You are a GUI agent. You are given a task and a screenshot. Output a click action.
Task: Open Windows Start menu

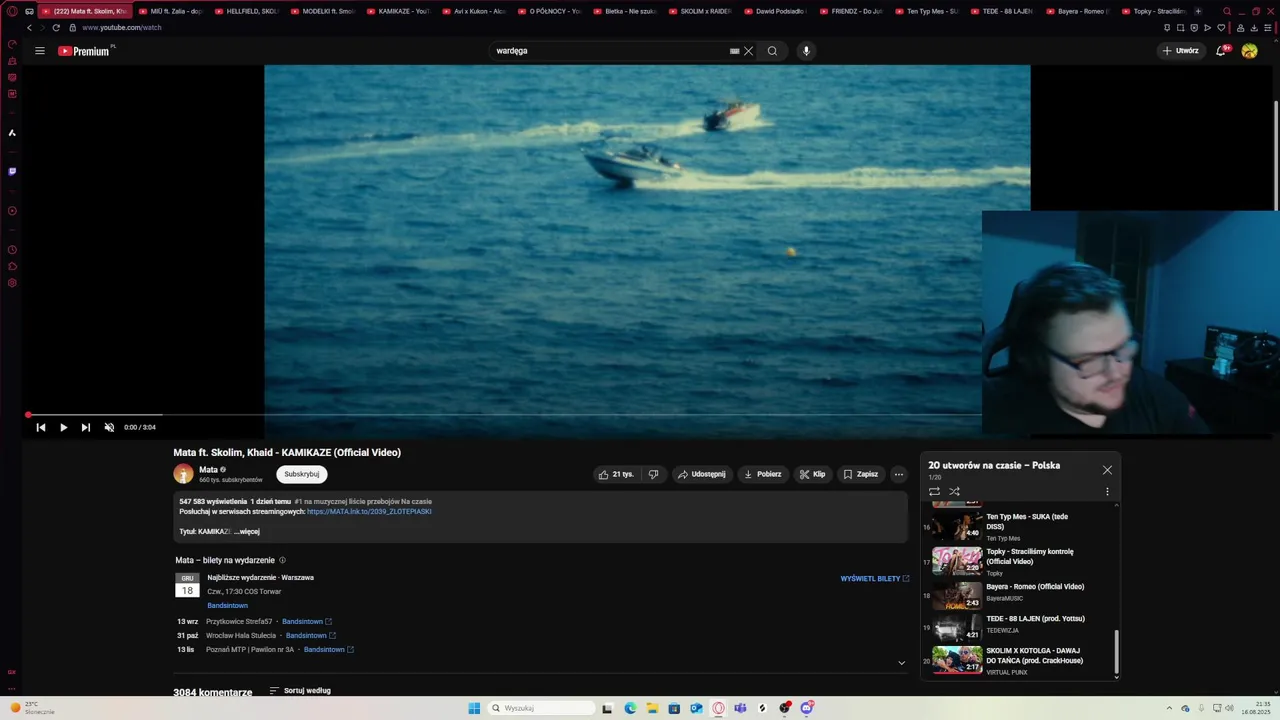474,708
